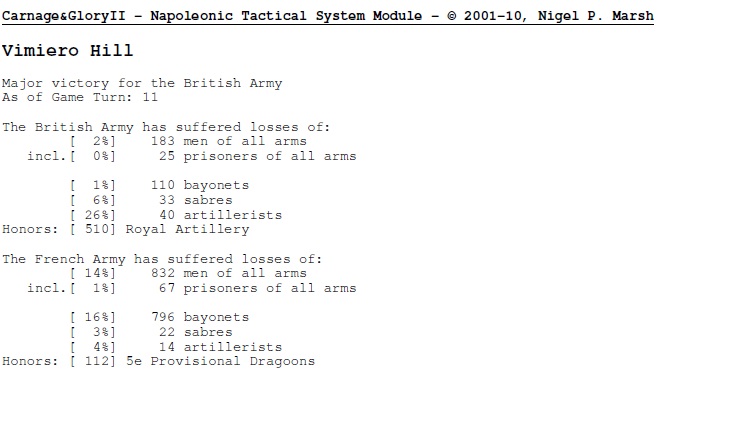
Task: Click 'Nigel P. Marsh' in the header
Action: coord(596,16)
